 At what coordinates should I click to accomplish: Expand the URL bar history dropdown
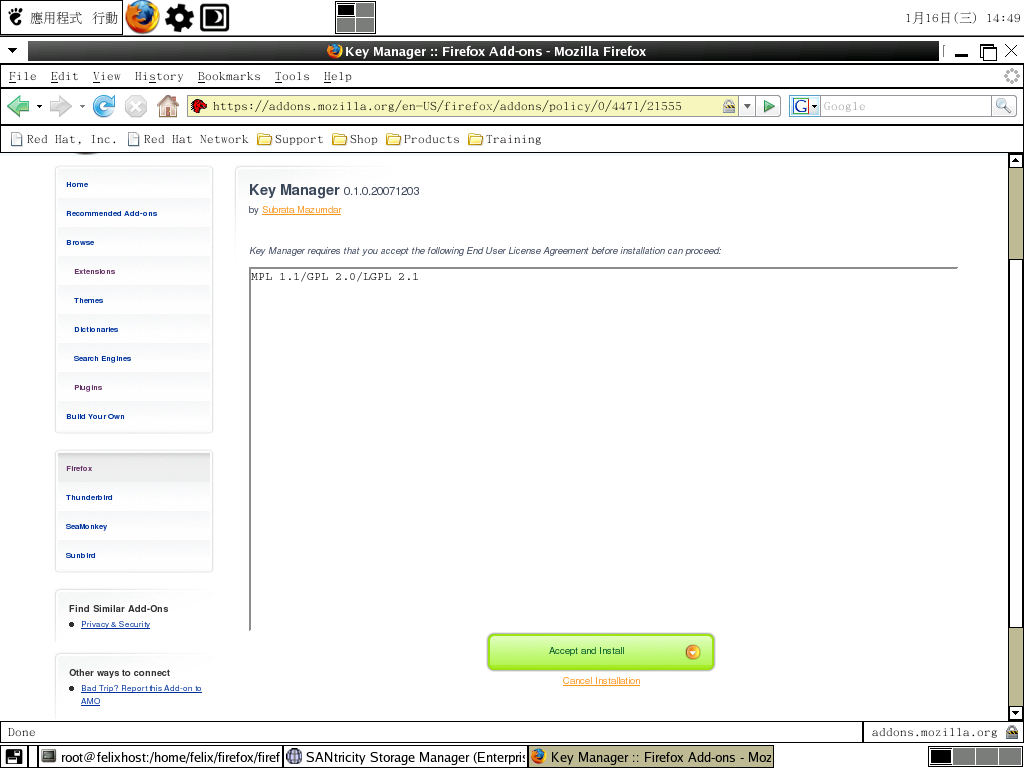point(748,106)
